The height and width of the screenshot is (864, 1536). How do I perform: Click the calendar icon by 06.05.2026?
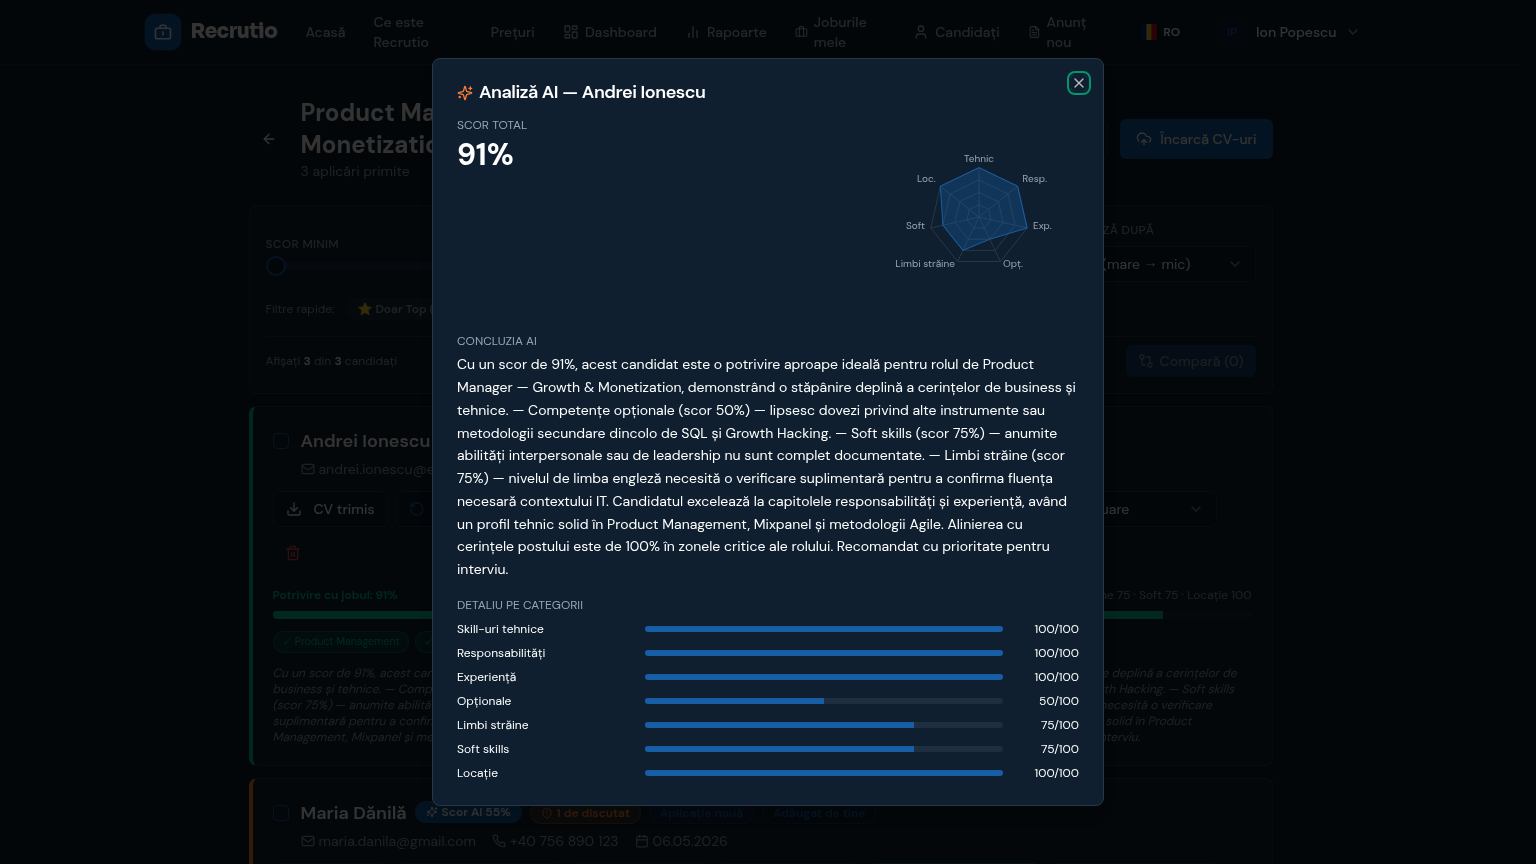pyautogui.click(x=642, y=841)
